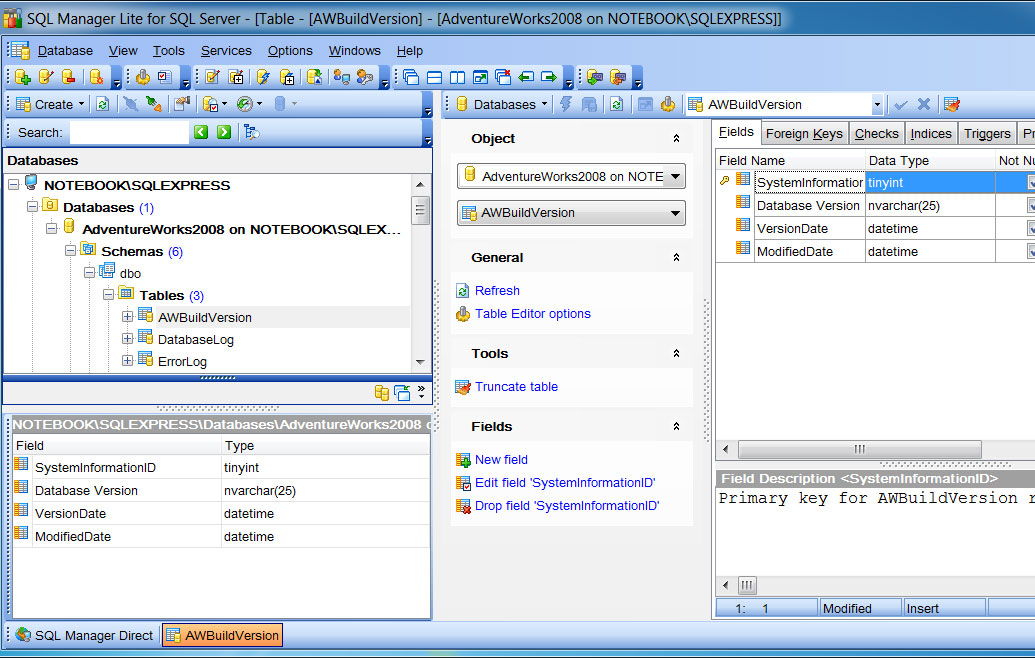
Task: Open the View menu
Action: tap(123, 51)
